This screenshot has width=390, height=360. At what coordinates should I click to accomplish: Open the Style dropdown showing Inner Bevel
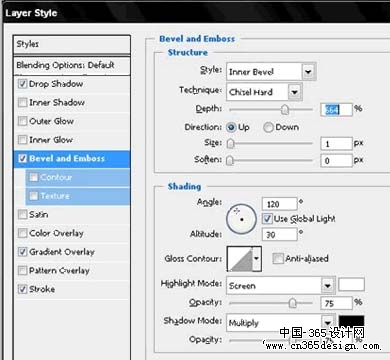tap(271, 71)
